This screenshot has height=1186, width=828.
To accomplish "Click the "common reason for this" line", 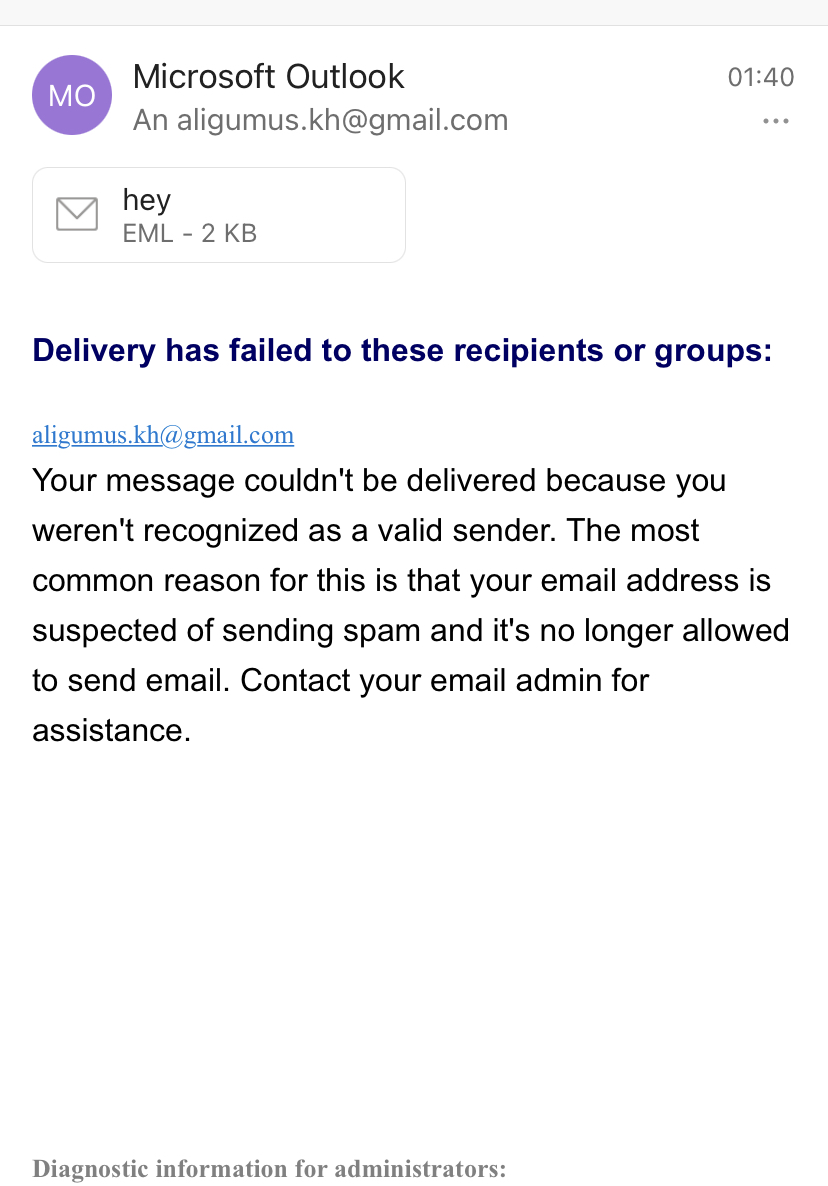I will 402,580.
